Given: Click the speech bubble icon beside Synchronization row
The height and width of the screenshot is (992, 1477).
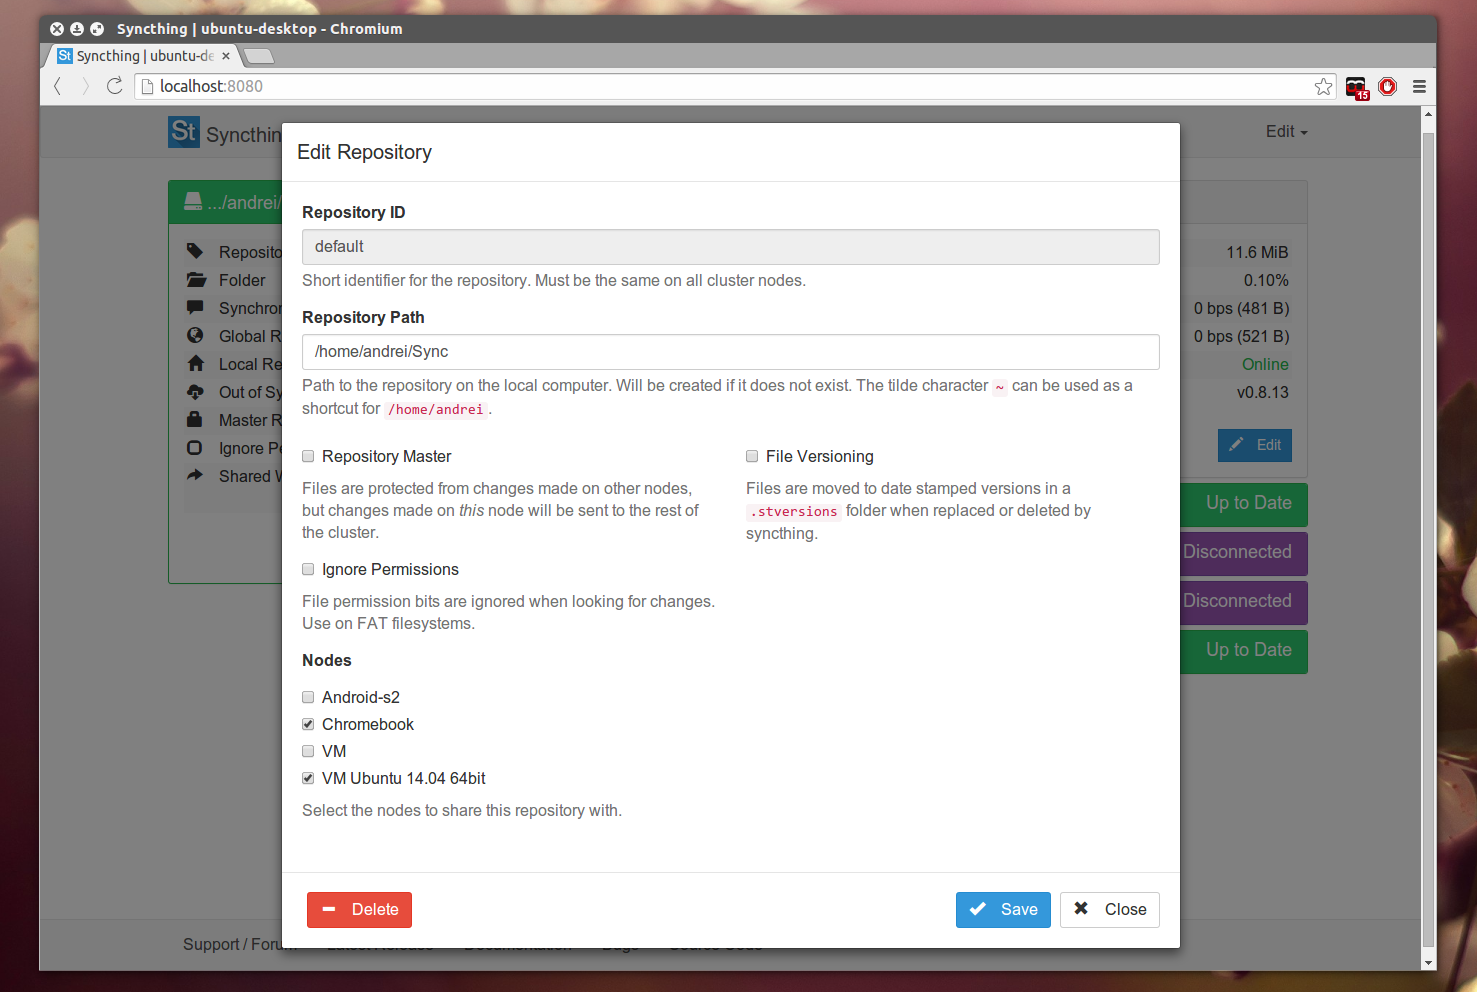Looking at the screenshot, I should [x=196, y=307].
